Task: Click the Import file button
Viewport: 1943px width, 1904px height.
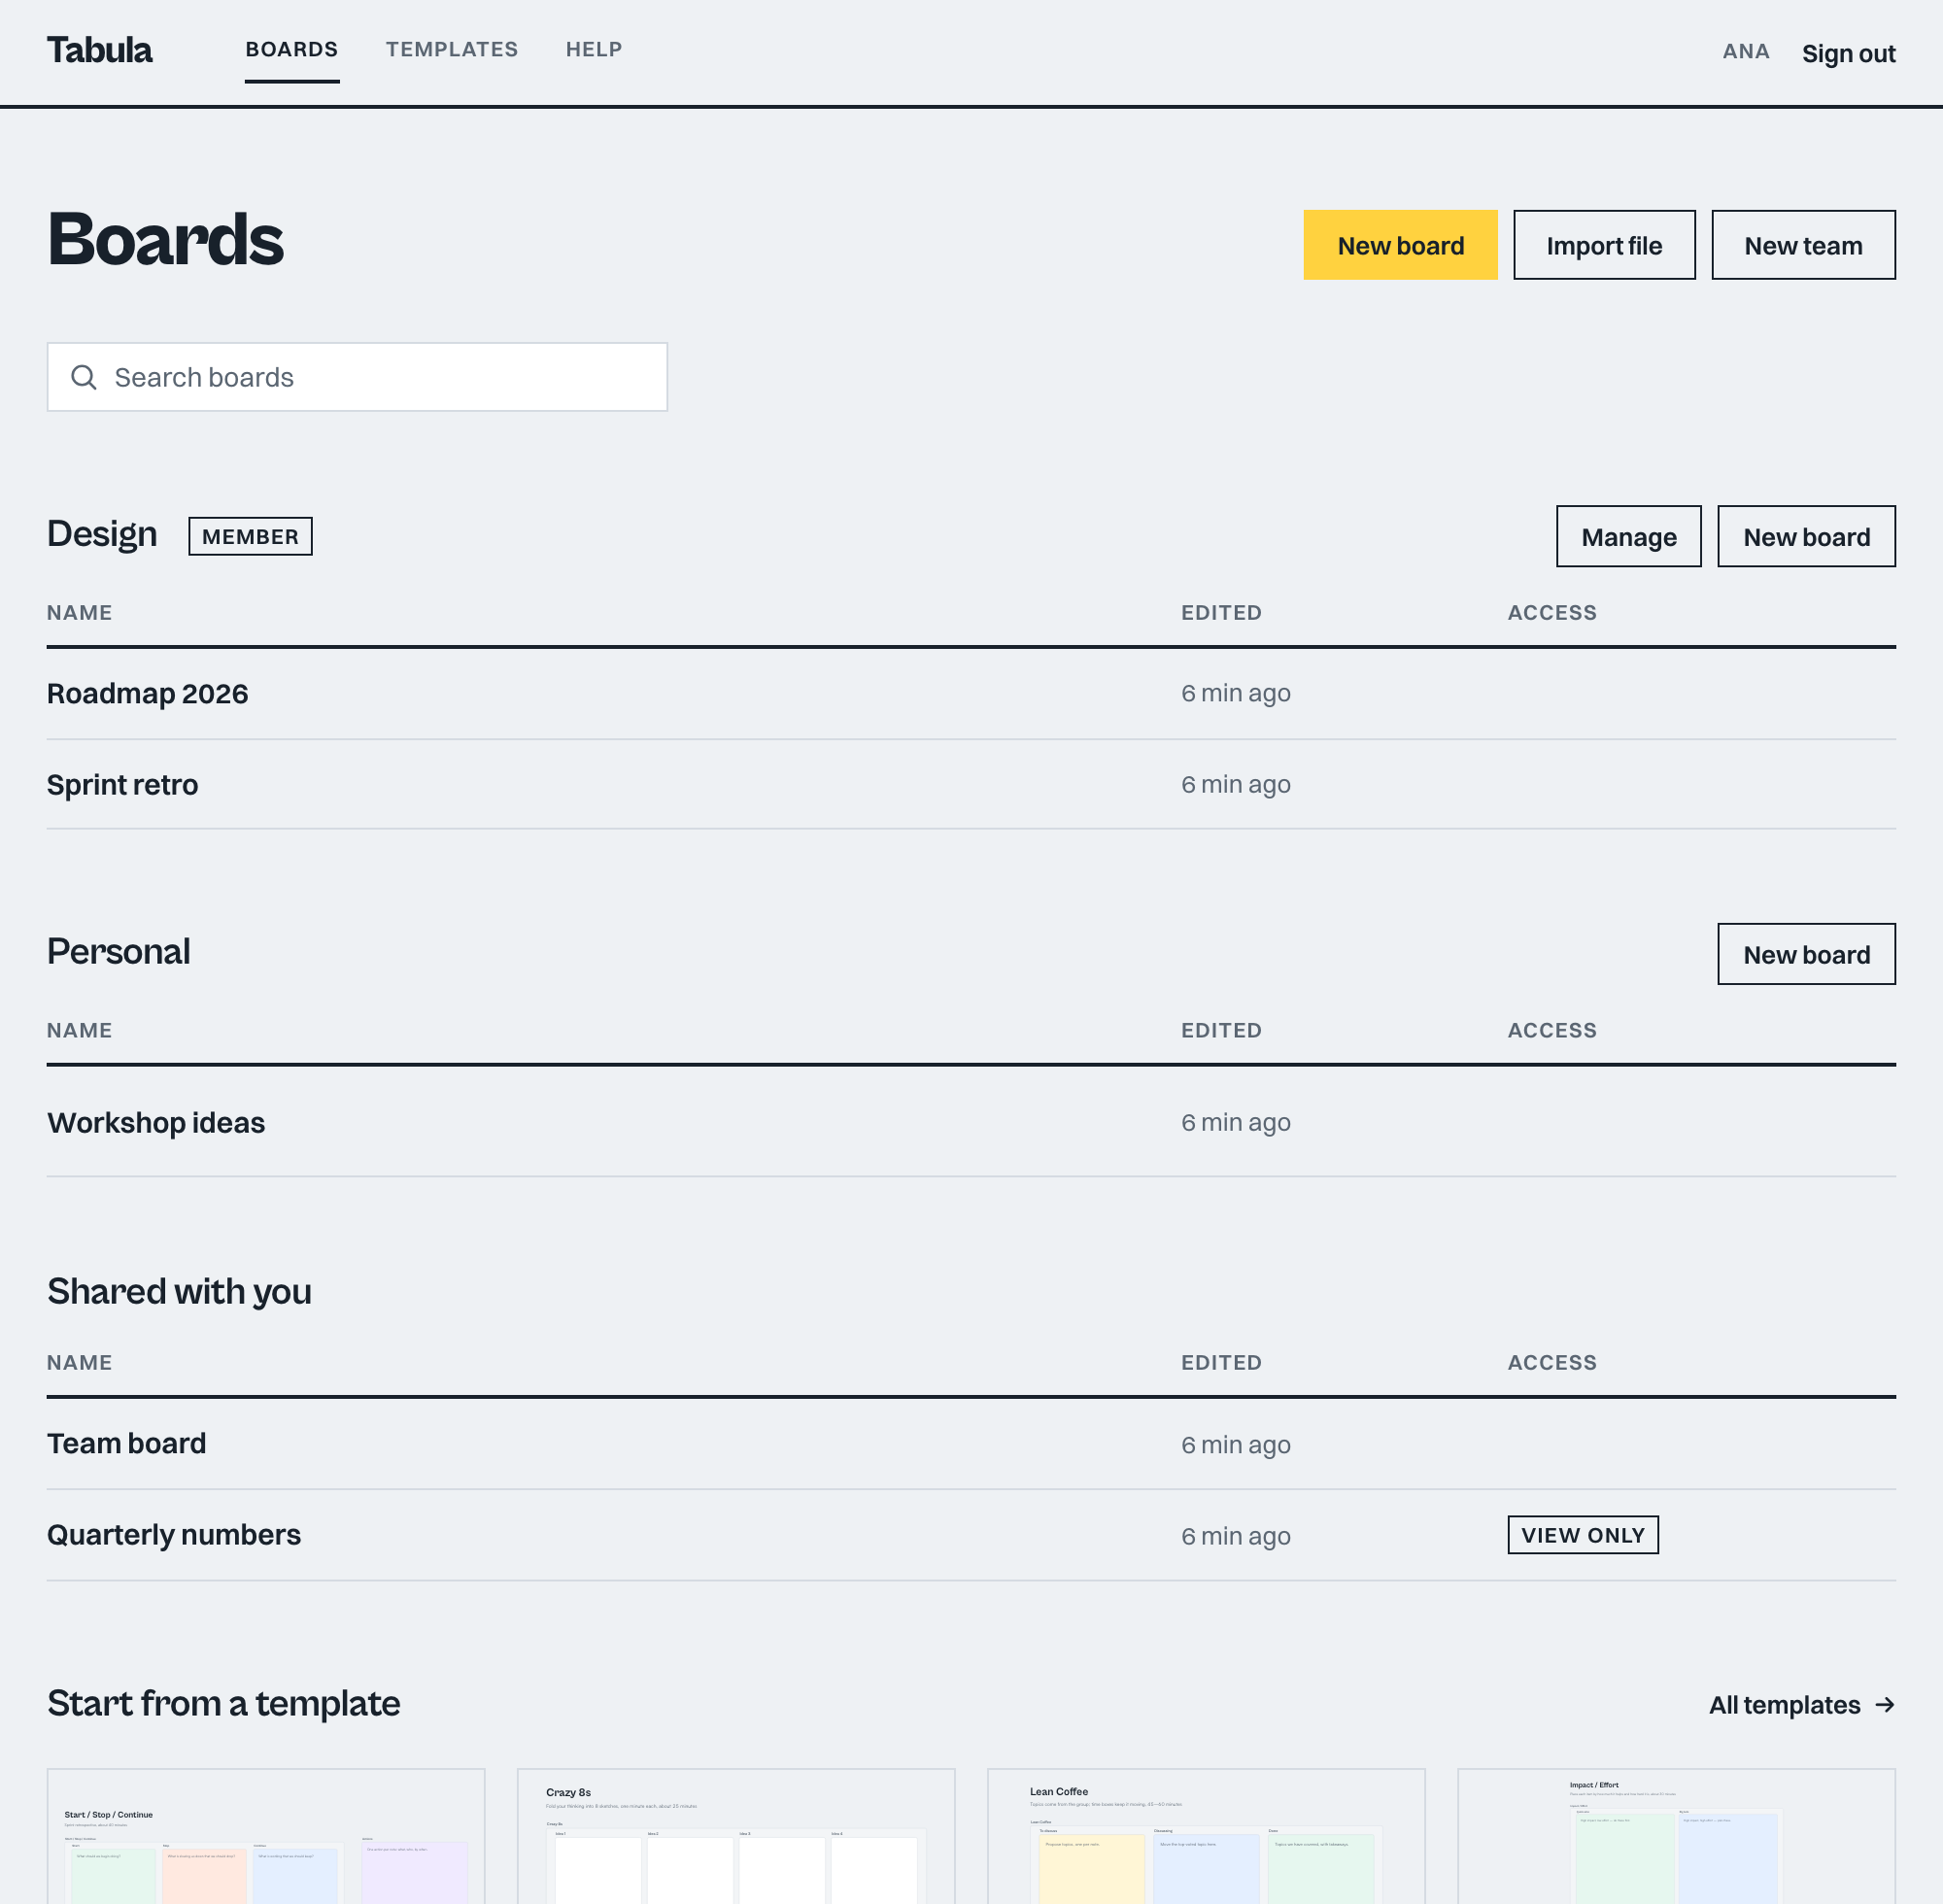Action: point(1604,245)
